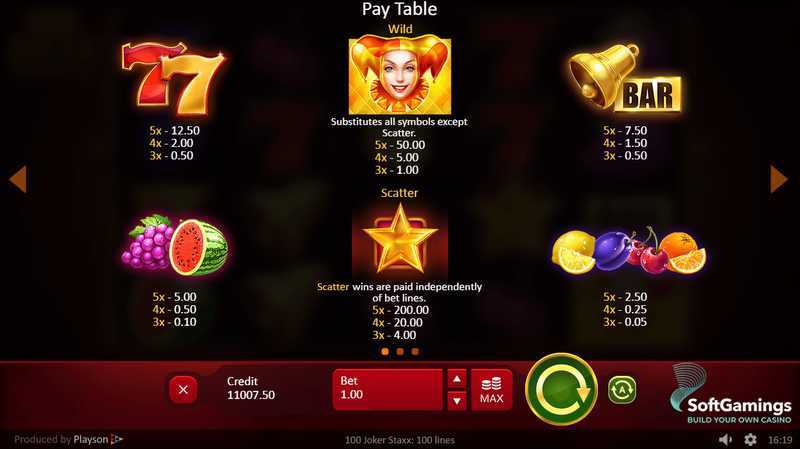Enable autoplay with the small green A button
800x449 pixels.
tap(622, 390)
